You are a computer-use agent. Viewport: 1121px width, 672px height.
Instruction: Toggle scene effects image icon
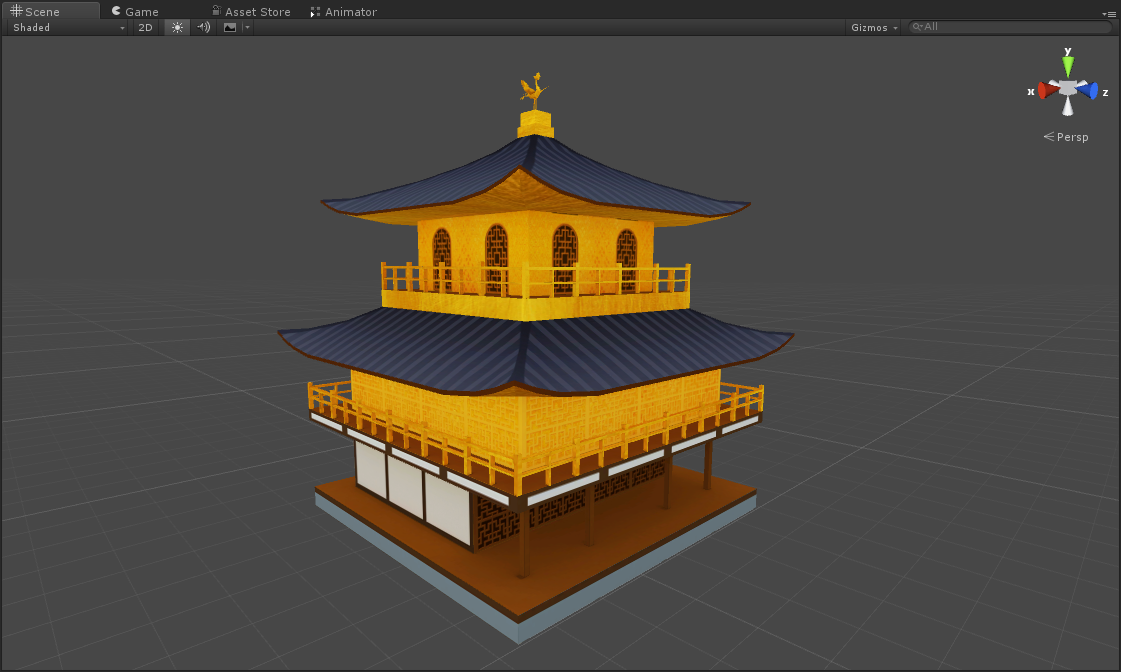coord(229,27)
